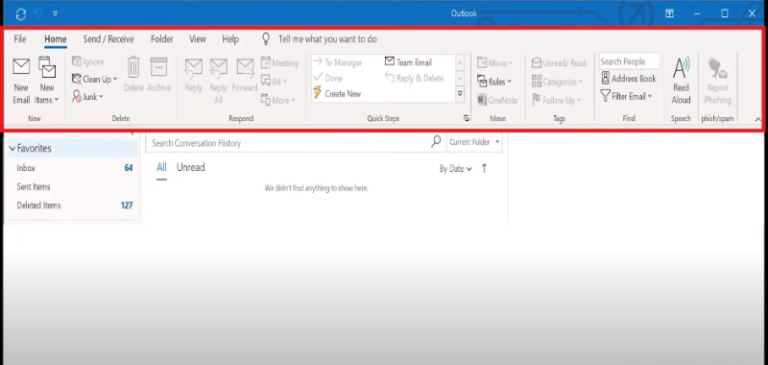Toggle Unread/Read status
The image size is (768, 365).
click(x=559, y=63)
